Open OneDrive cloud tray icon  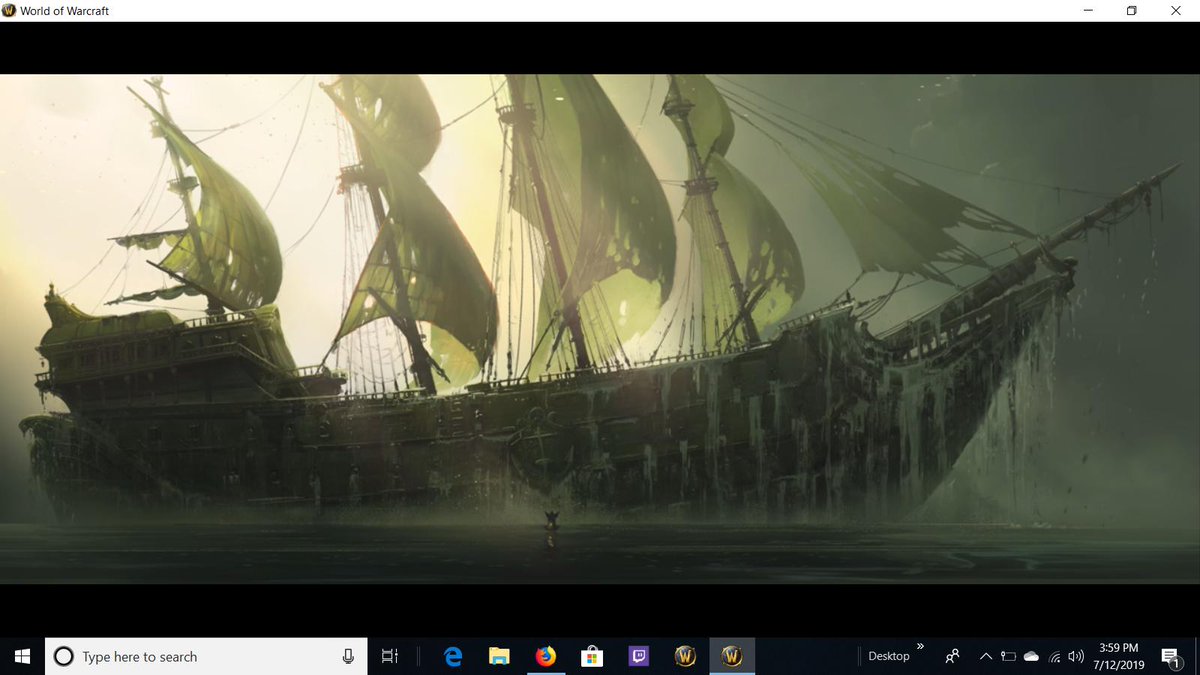[1031, 656]
